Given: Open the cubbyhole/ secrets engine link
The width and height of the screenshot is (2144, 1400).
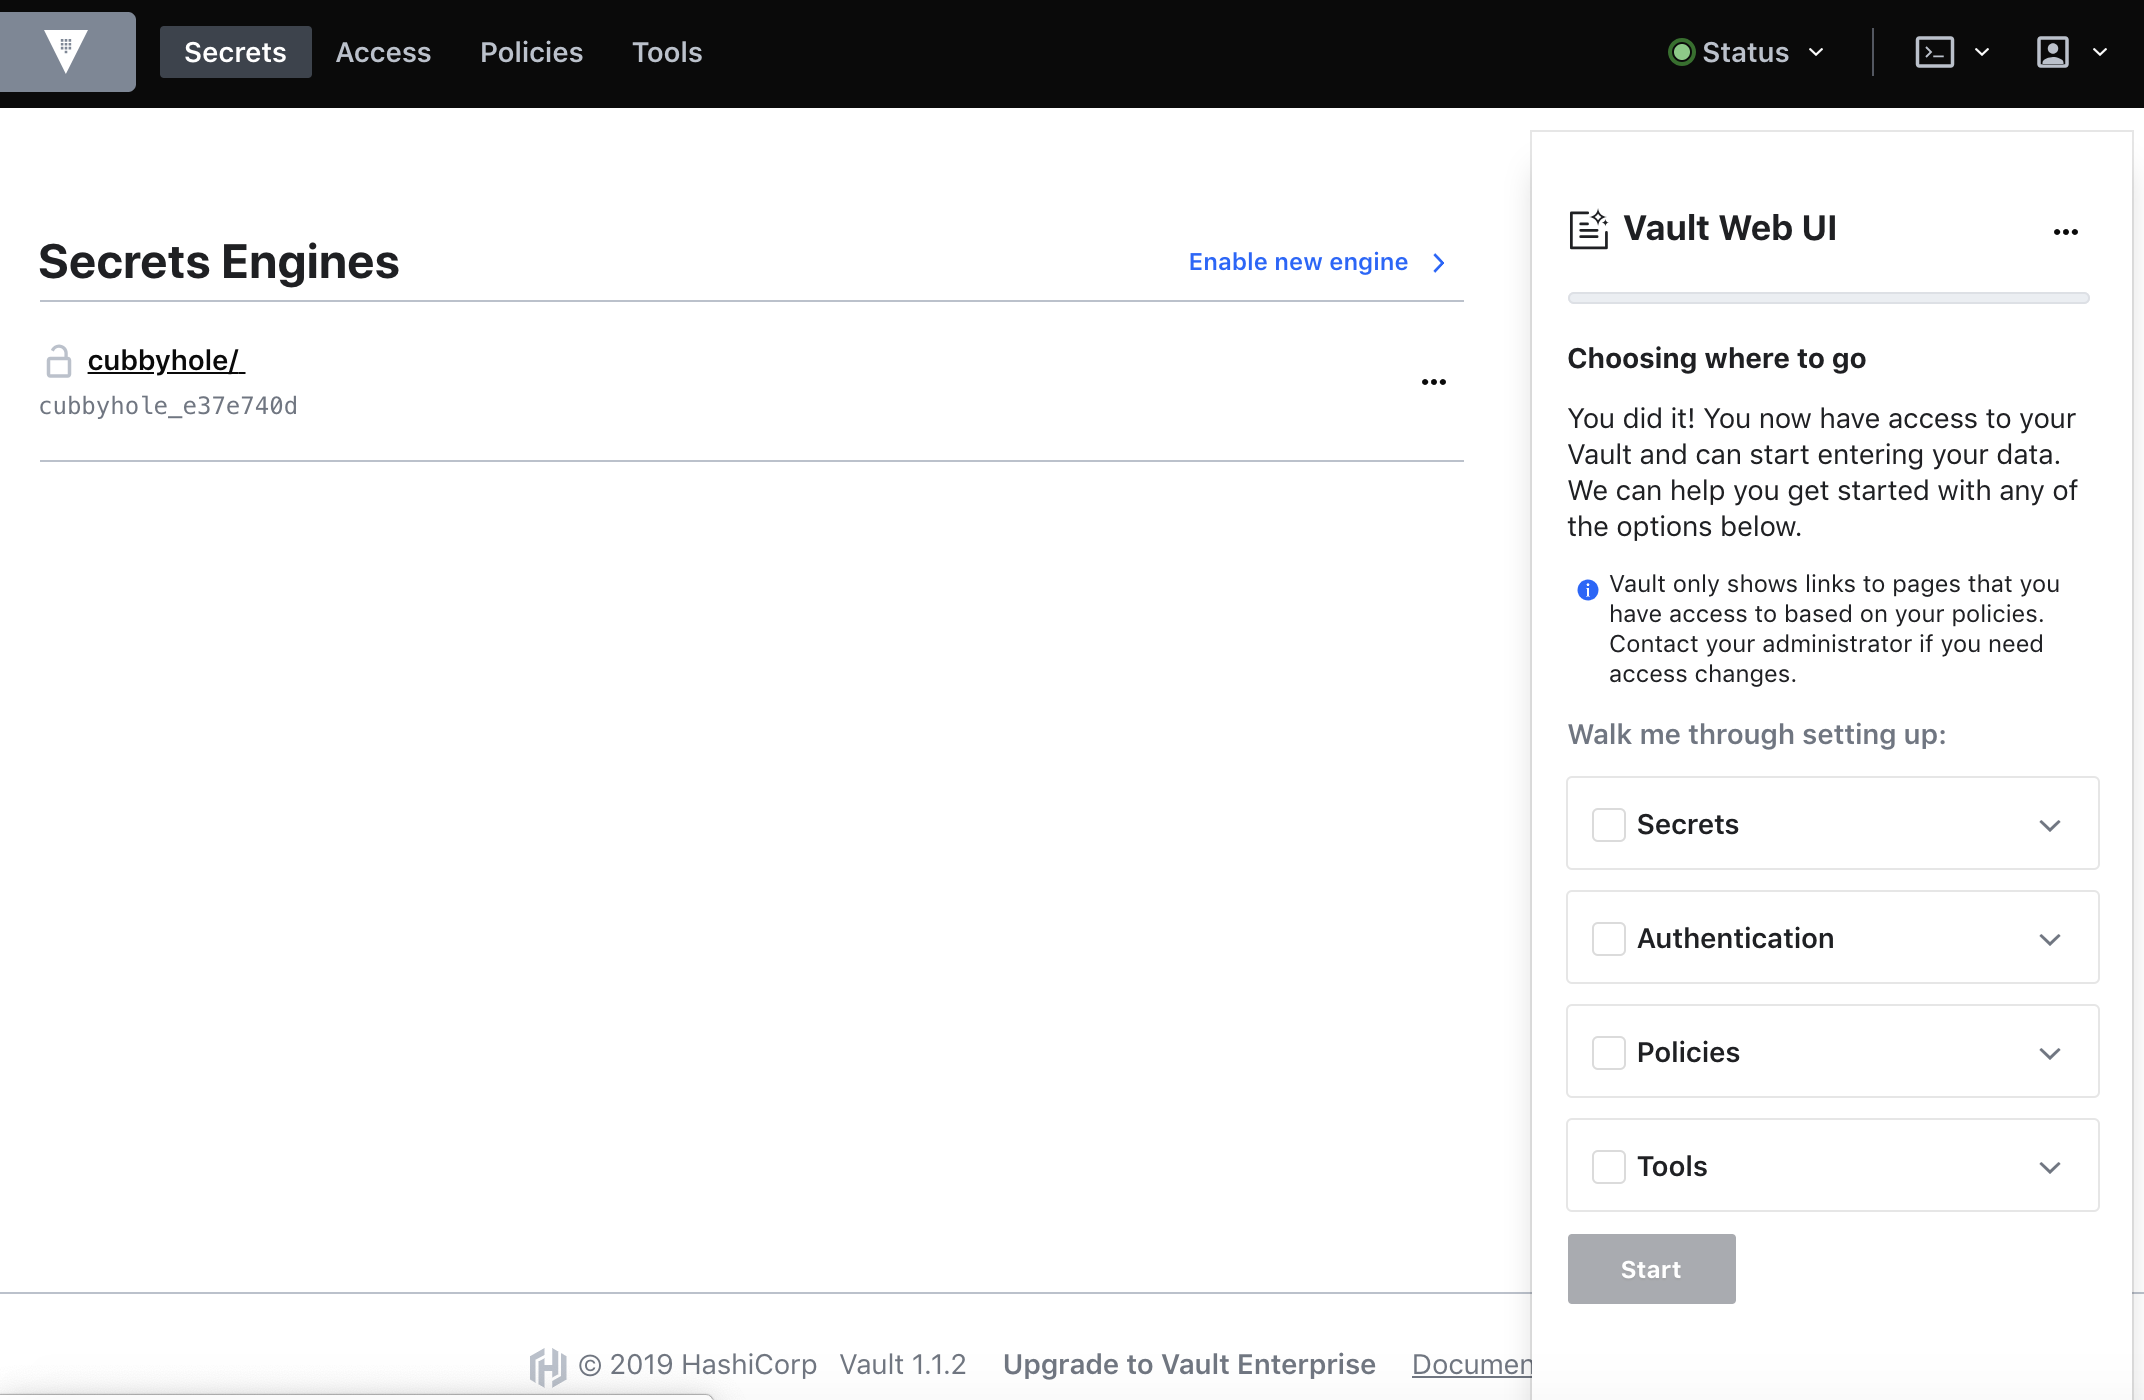Looking at the screenshot, I should (x=165, y=360).
